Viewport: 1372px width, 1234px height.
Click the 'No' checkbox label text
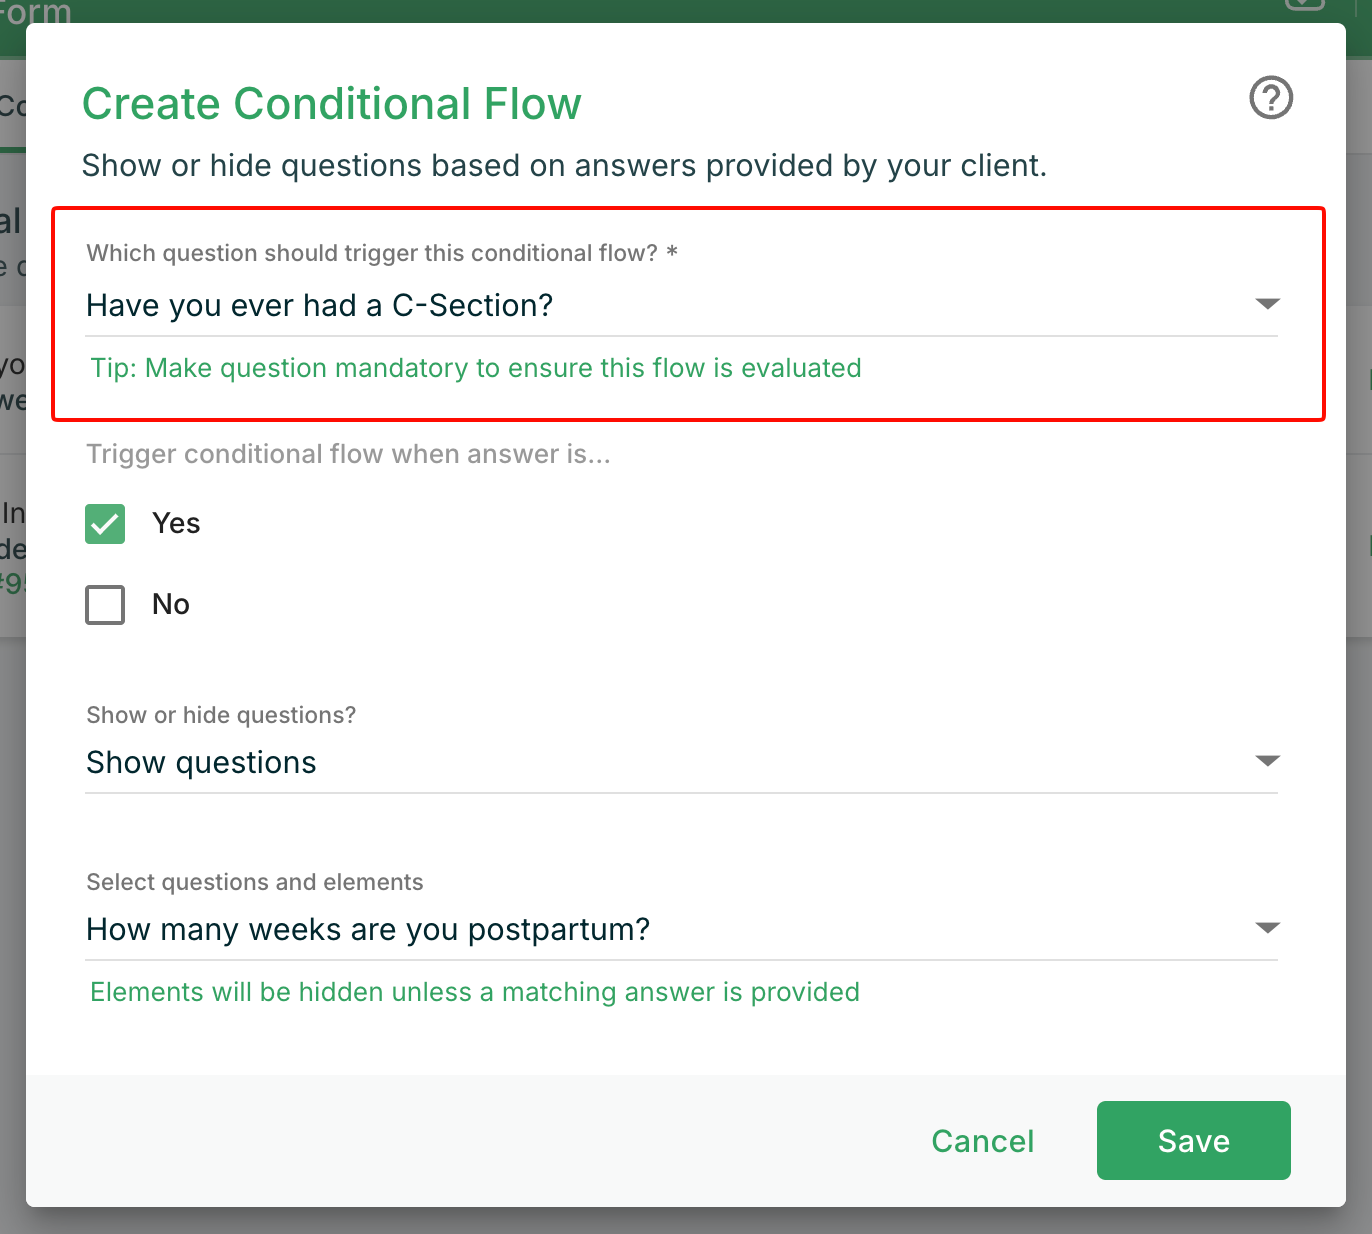[171, 604]
